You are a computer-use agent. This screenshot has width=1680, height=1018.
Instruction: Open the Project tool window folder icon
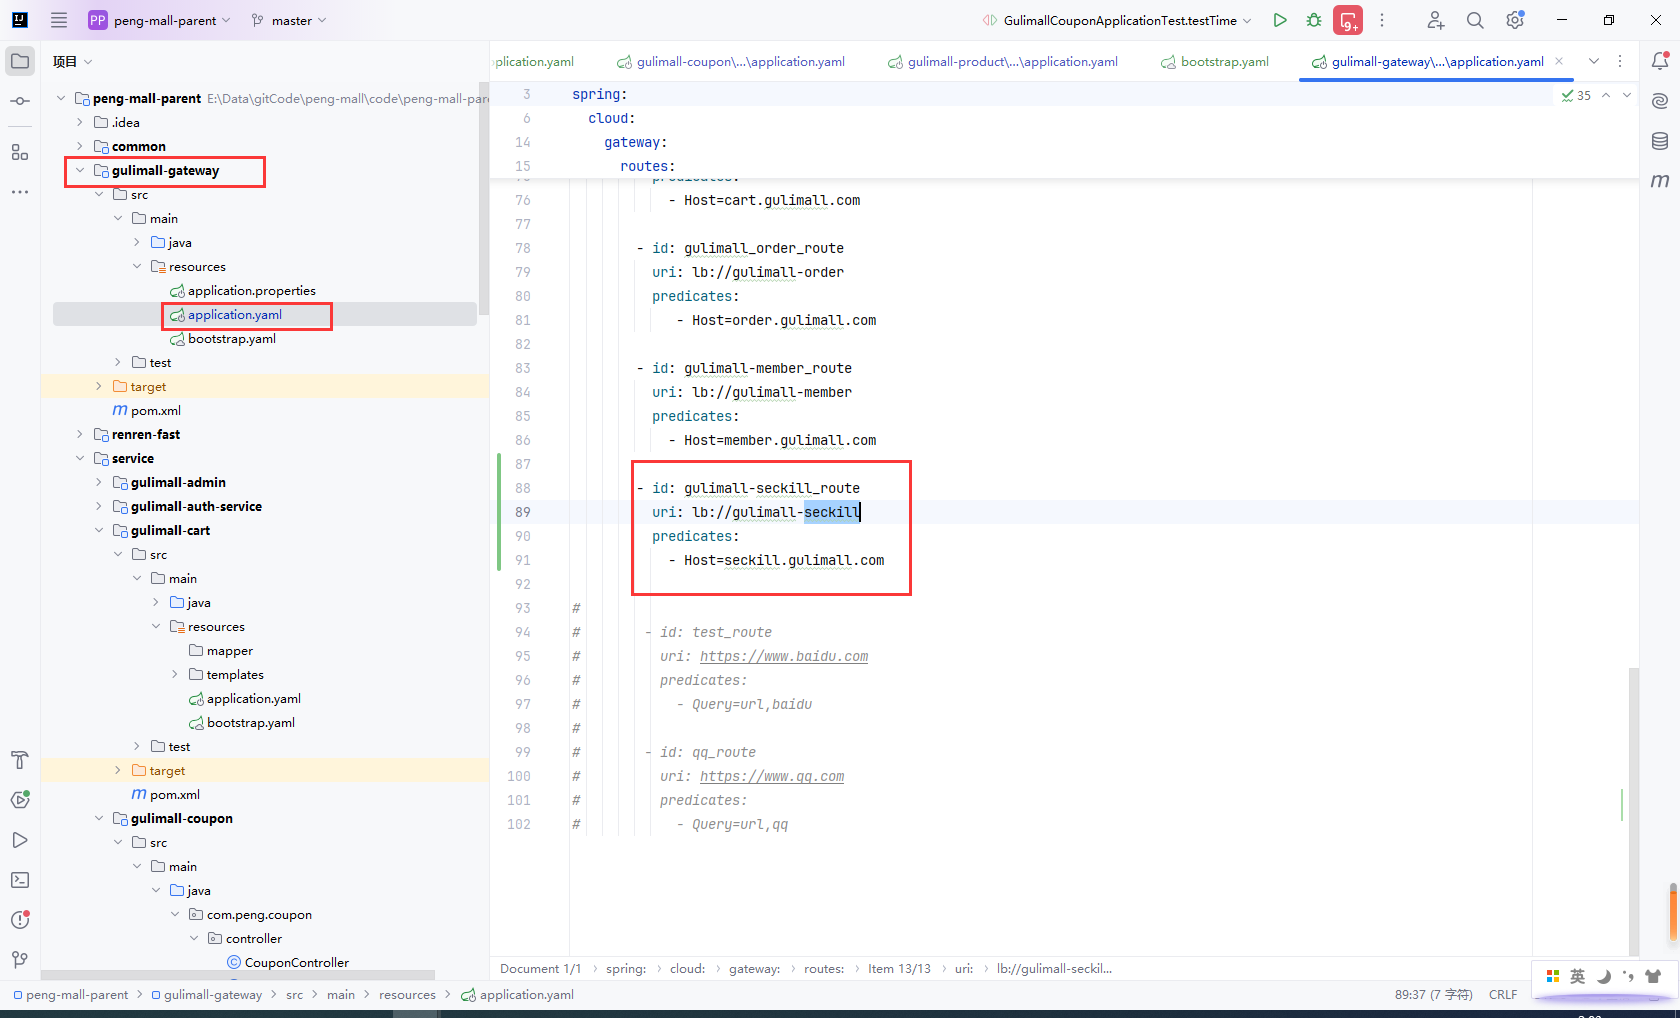(x=20, y=61)
